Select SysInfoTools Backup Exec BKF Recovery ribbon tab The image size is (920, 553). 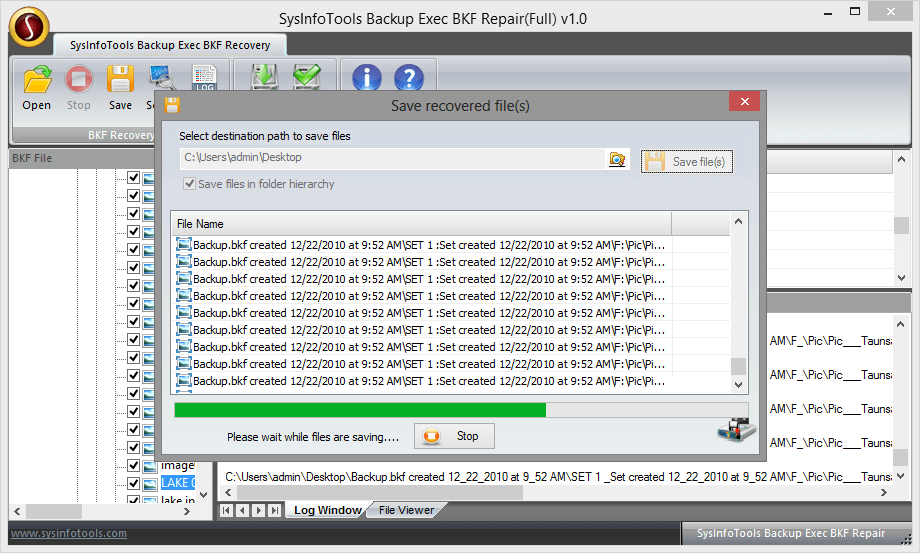(170, 45)
